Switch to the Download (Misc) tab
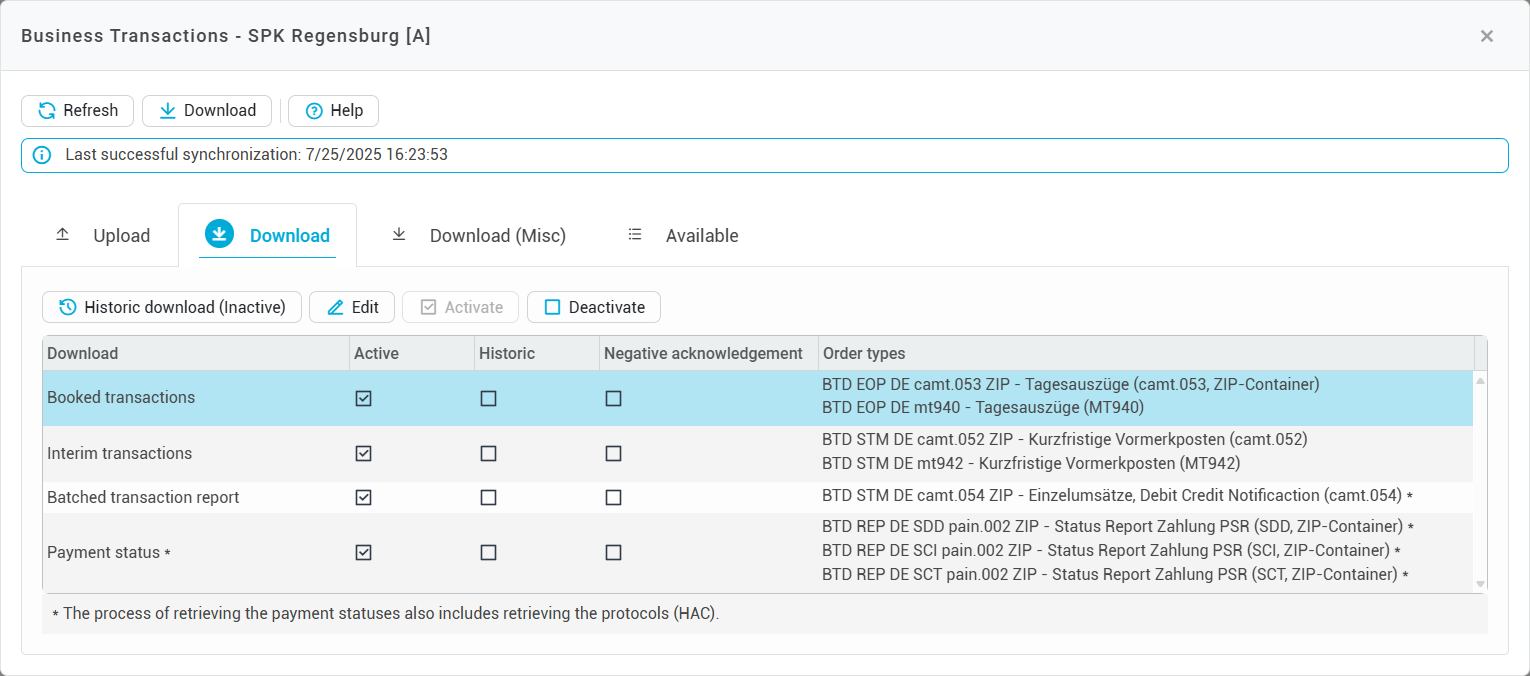This screenshot has height=676, width=1530. click(478, 236)
